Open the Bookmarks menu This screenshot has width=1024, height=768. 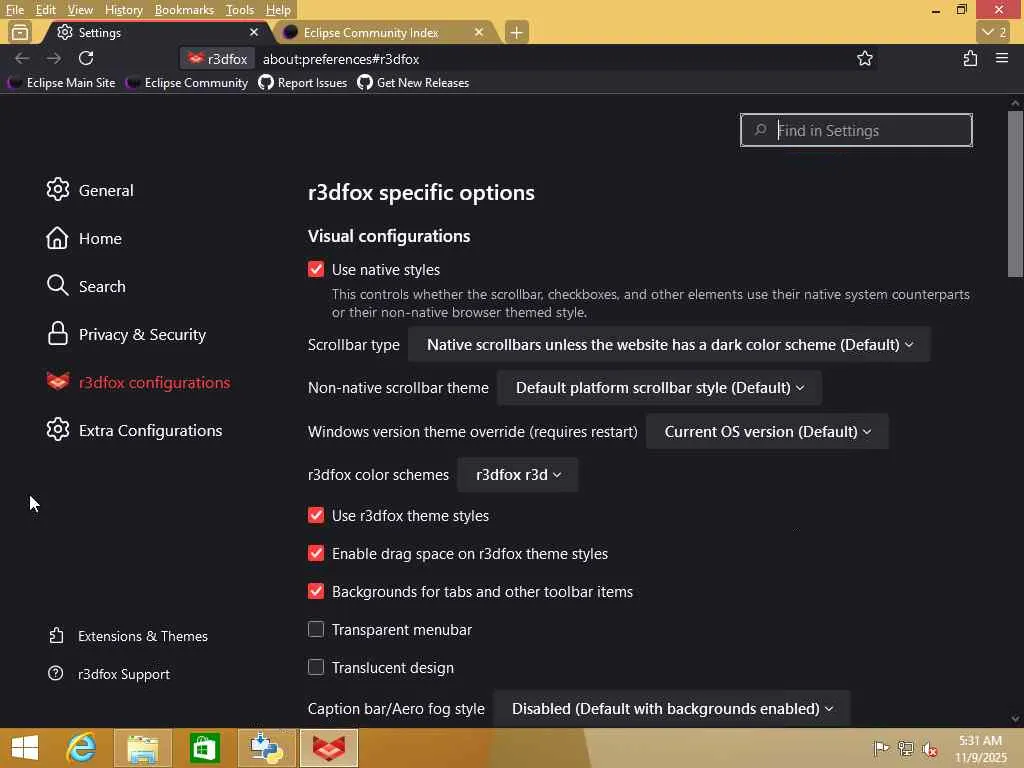coord(184,10)
